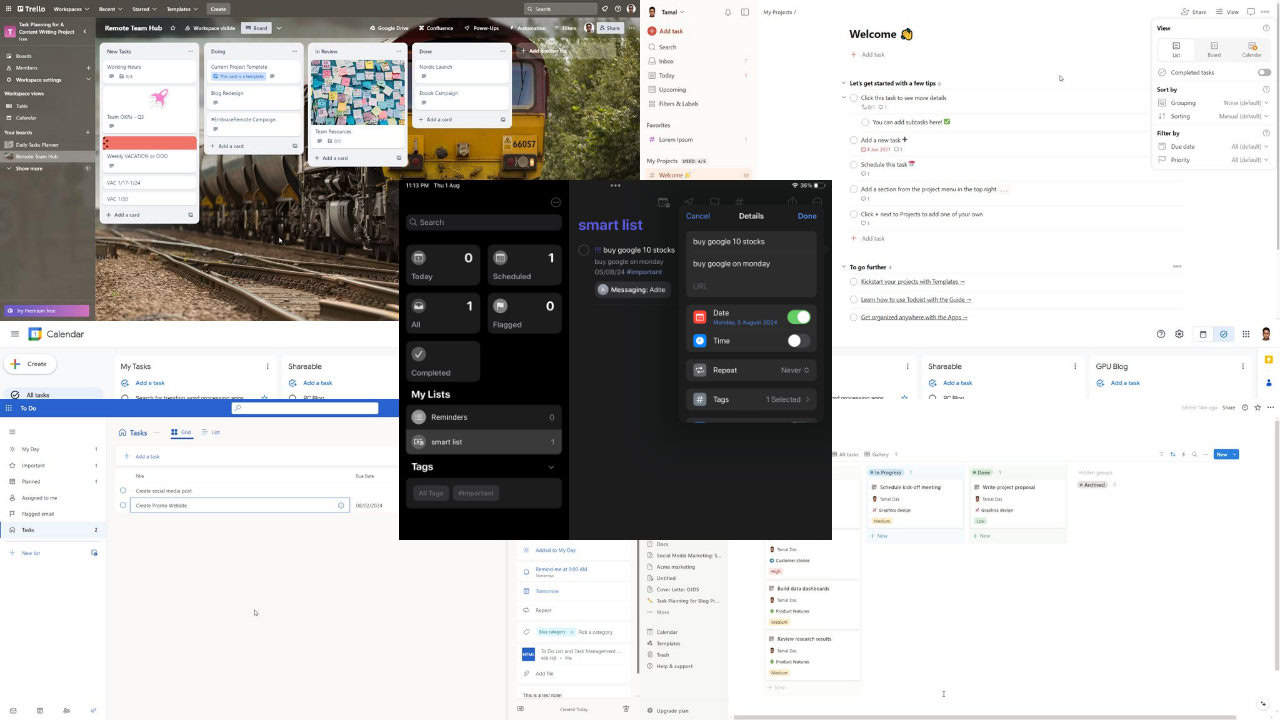Open the Completed tile in Reminders
The height and width of the screenshot is (720, 1280).
[443, 361]
